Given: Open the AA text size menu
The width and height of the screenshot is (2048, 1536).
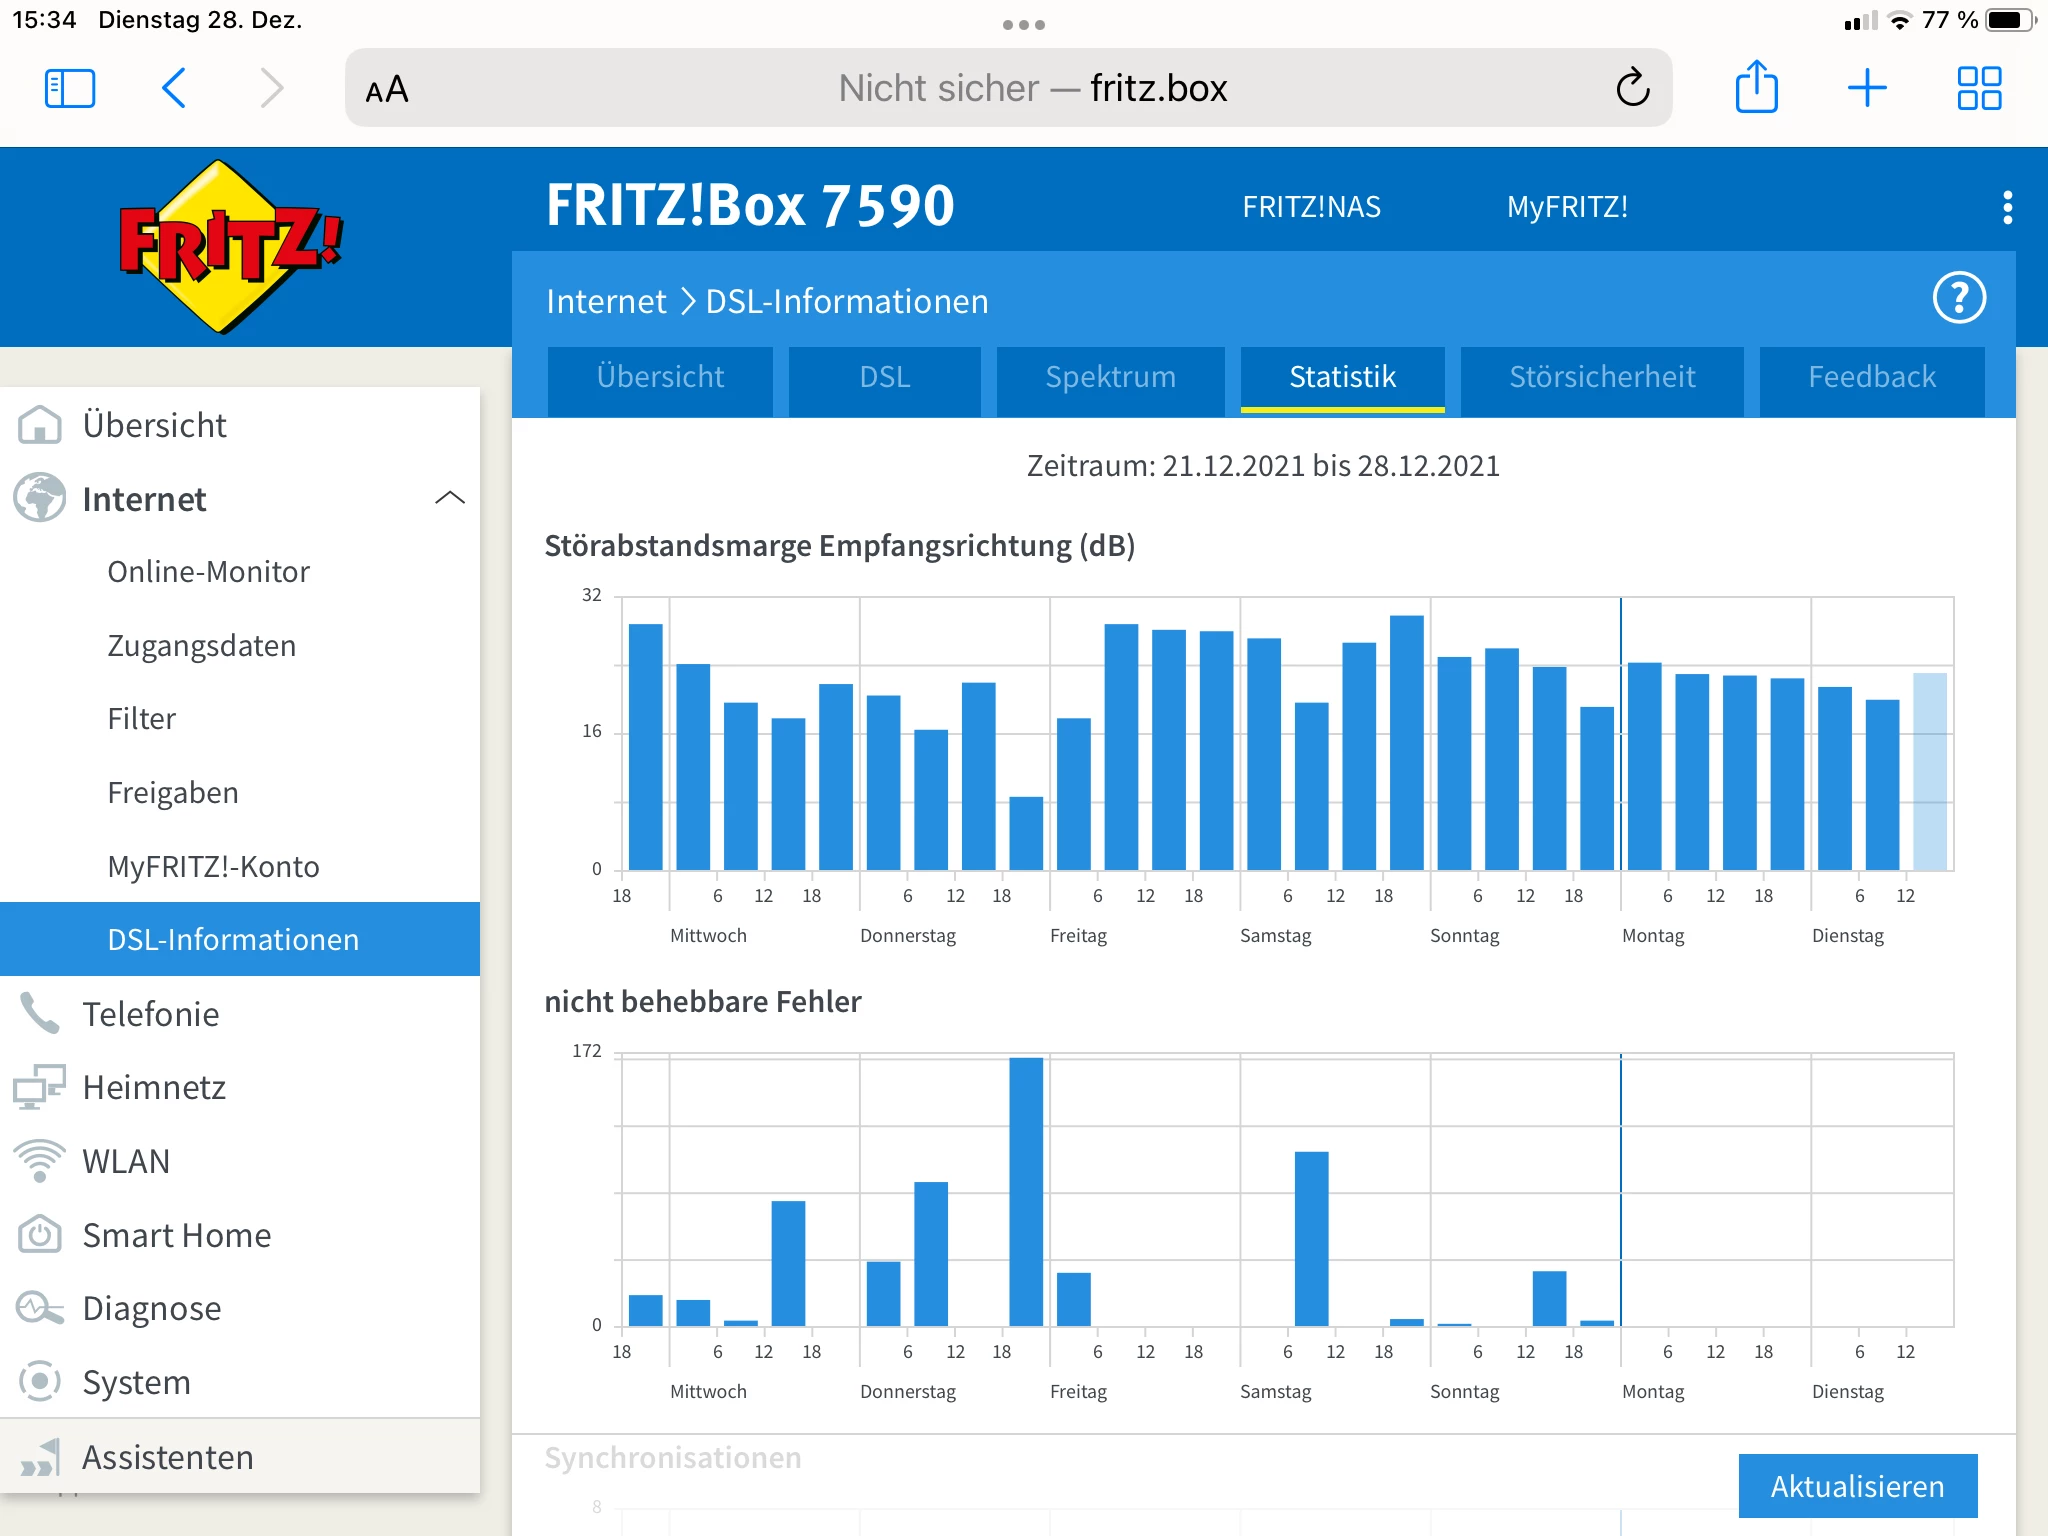Looking at the screenshot, I should tap(387, 90).
